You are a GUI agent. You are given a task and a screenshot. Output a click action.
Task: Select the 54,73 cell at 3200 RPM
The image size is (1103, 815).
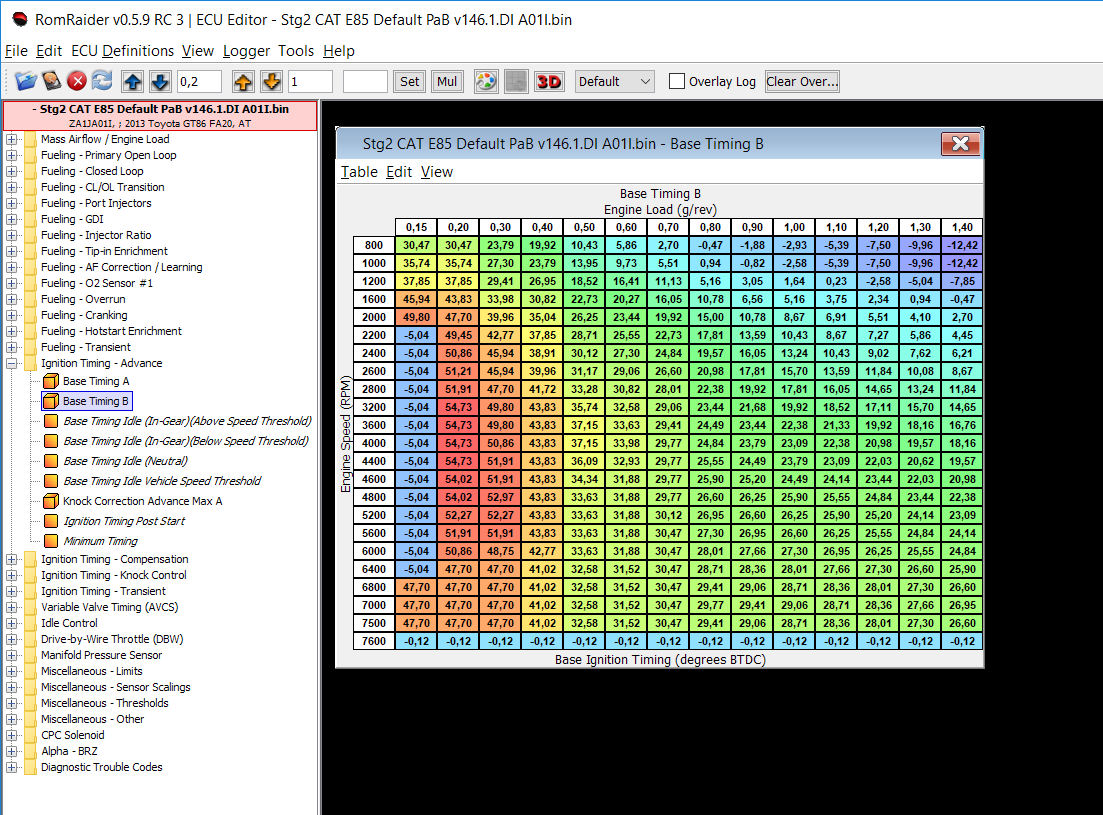(458, 407)
